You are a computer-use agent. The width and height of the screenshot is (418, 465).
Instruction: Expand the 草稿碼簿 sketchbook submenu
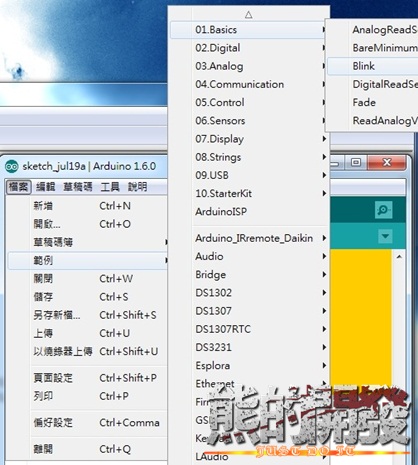pyautogui.click(x=87, y=242)
